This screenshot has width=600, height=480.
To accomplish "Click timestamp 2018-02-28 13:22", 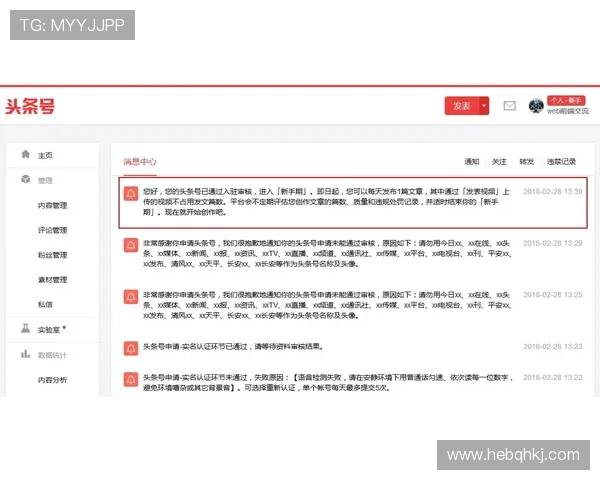I will pyautogui.click(x=553, y=377).
